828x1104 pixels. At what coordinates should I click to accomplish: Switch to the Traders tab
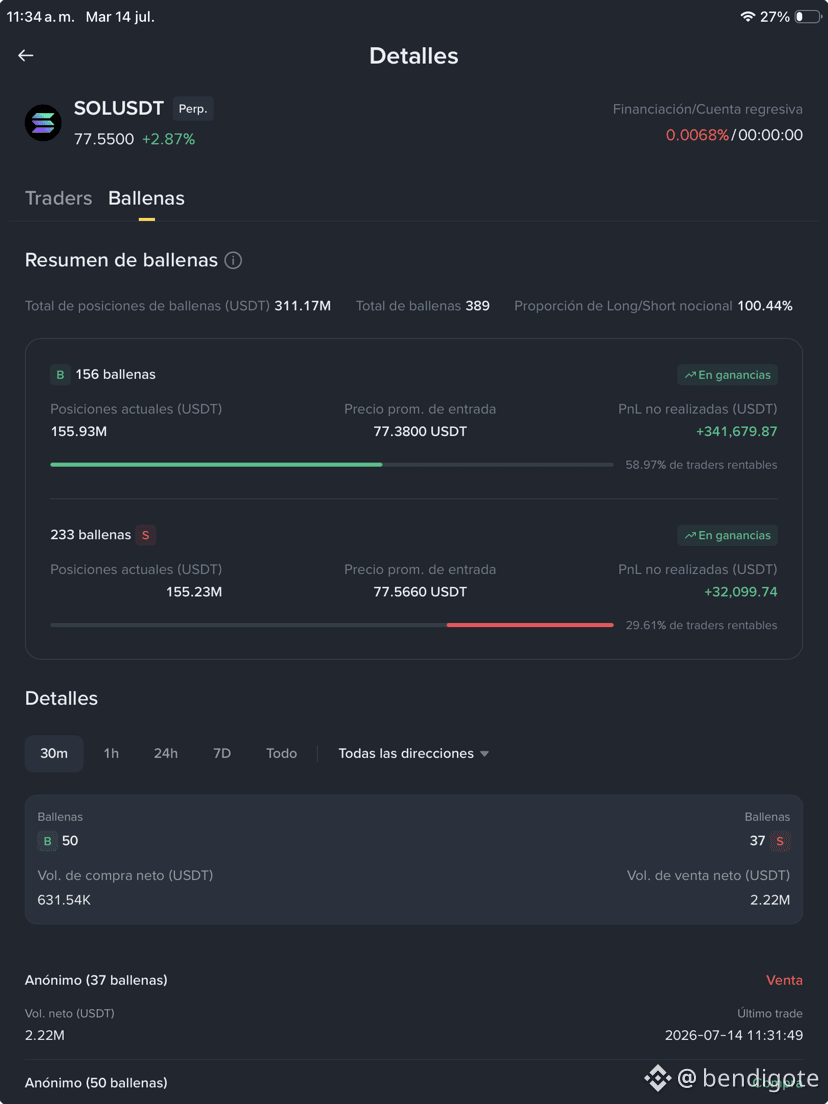coord(58,199)
